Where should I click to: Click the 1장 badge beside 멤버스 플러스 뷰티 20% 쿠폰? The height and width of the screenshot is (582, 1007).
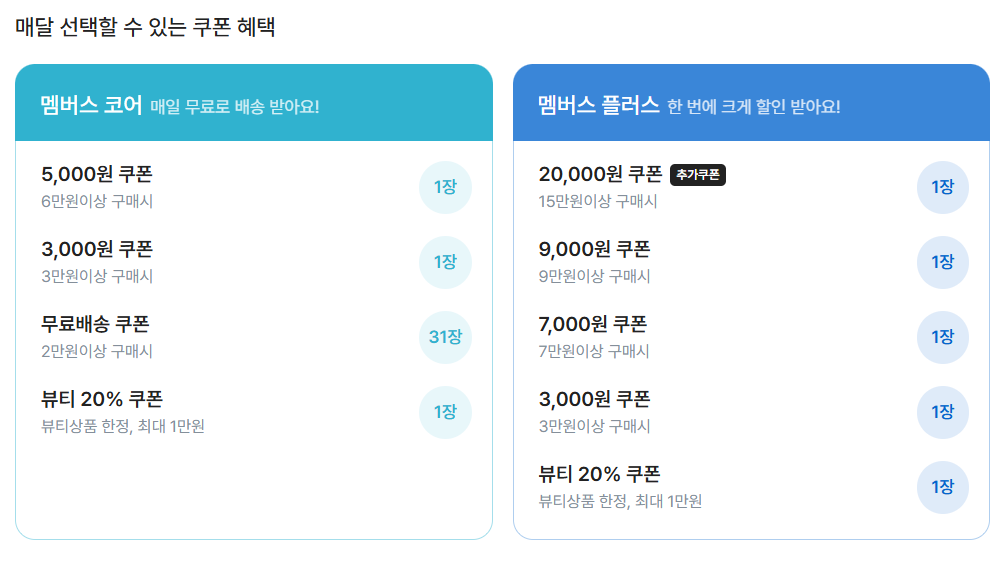point(942,488)
